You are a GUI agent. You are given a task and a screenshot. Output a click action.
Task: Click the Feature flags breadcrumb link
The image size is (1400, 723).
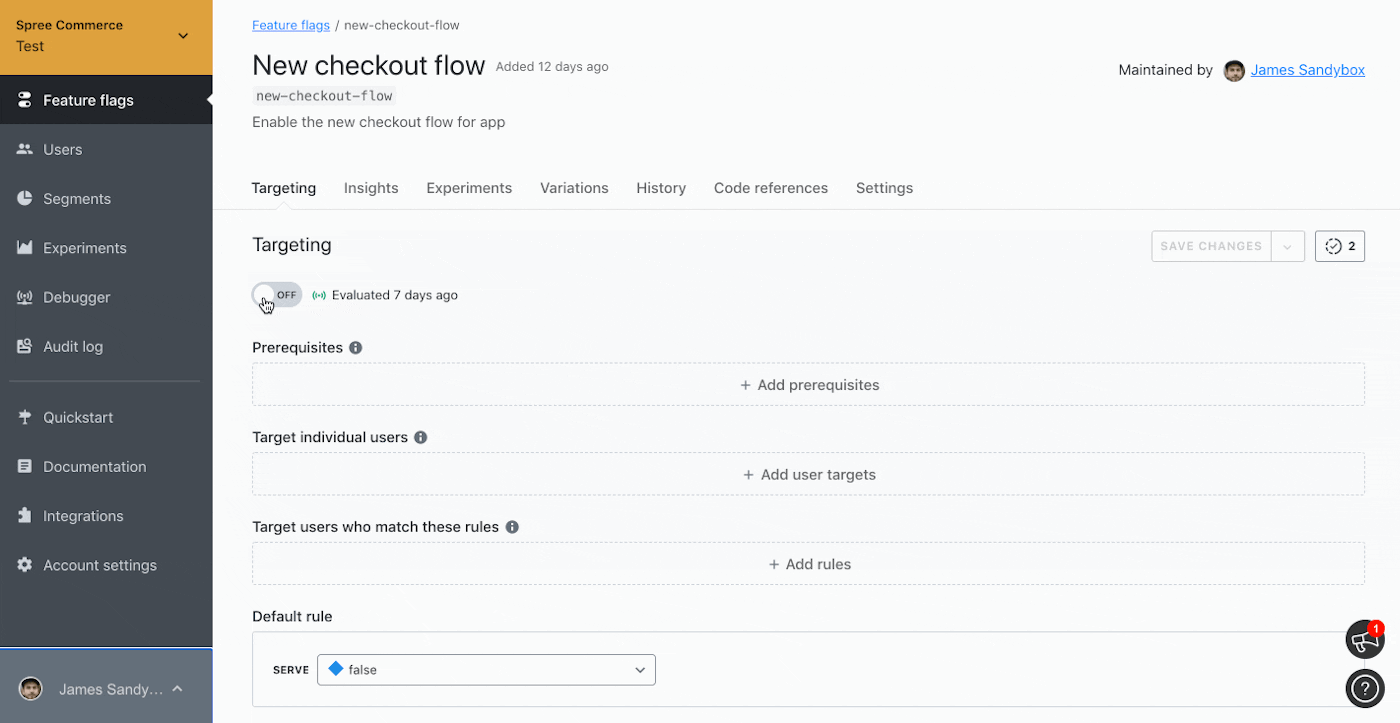click(x=291, y=25)
